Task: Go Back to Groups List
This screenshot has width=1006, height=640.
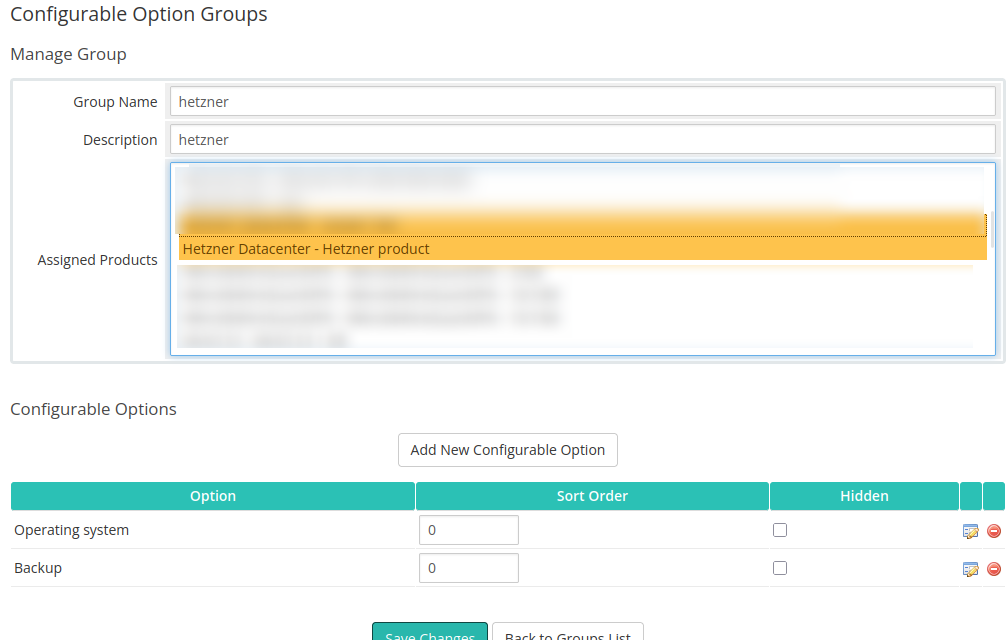Action: pos(567,632)
